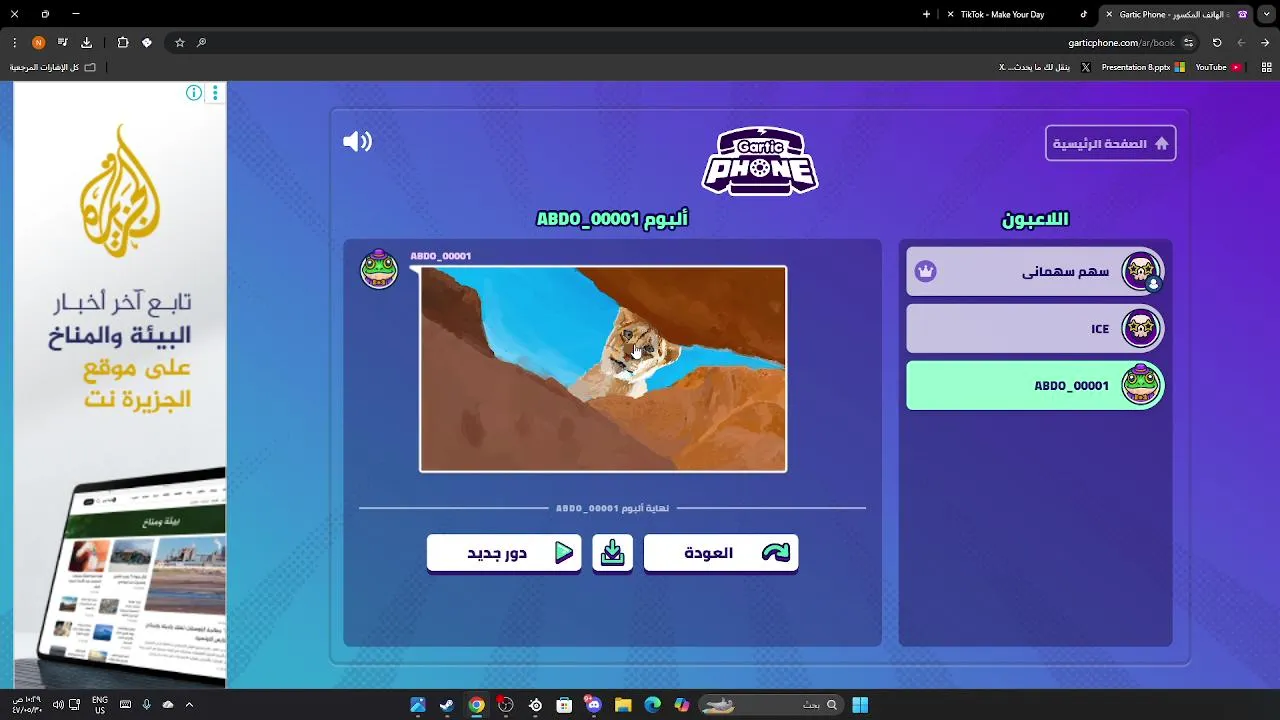Open a new tab with the plus button
The width and height of the screenshot is (1280, 720).
[x=927, y=14]
